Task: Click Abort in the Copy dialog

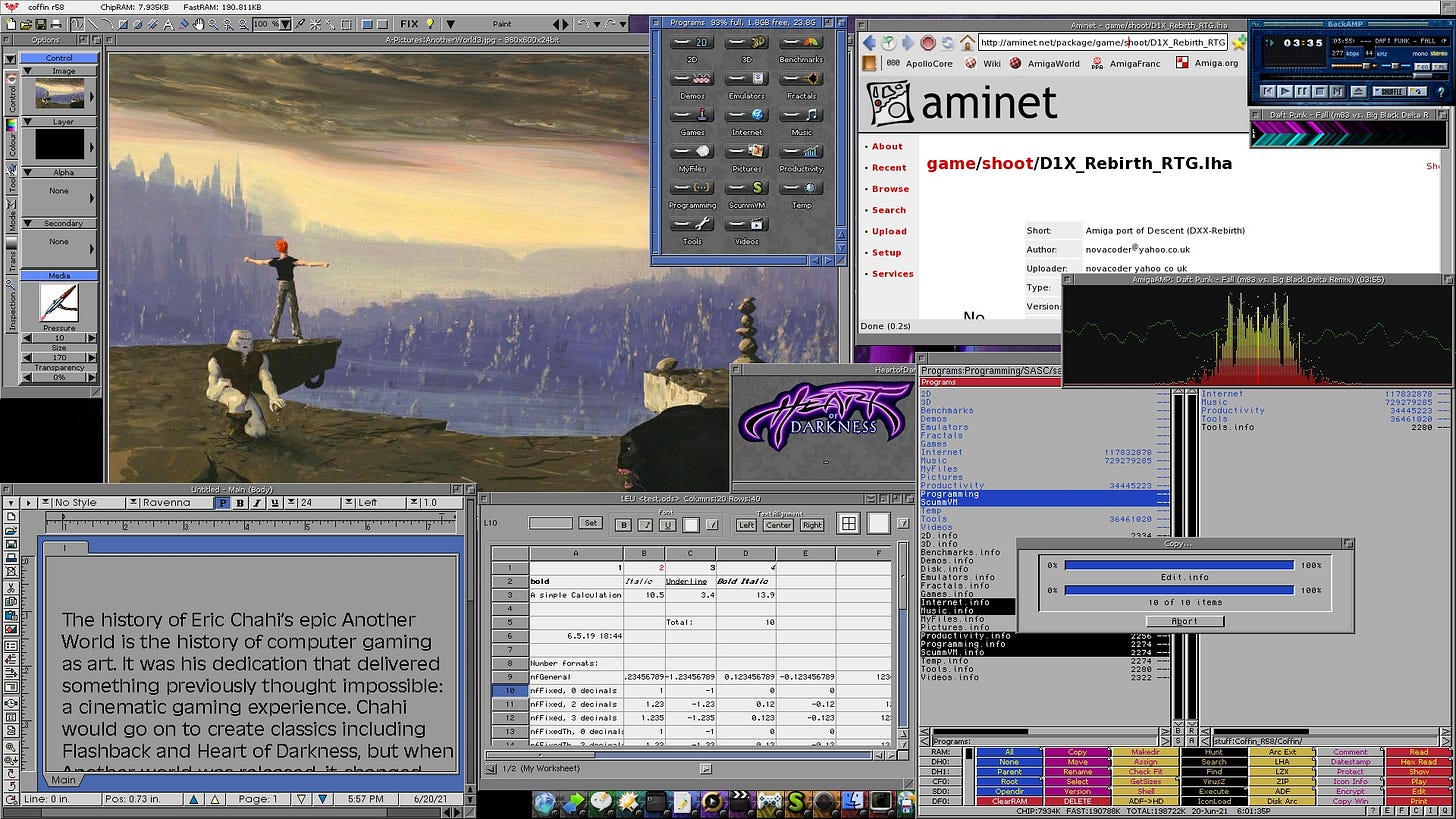Action: [1185, 621]
